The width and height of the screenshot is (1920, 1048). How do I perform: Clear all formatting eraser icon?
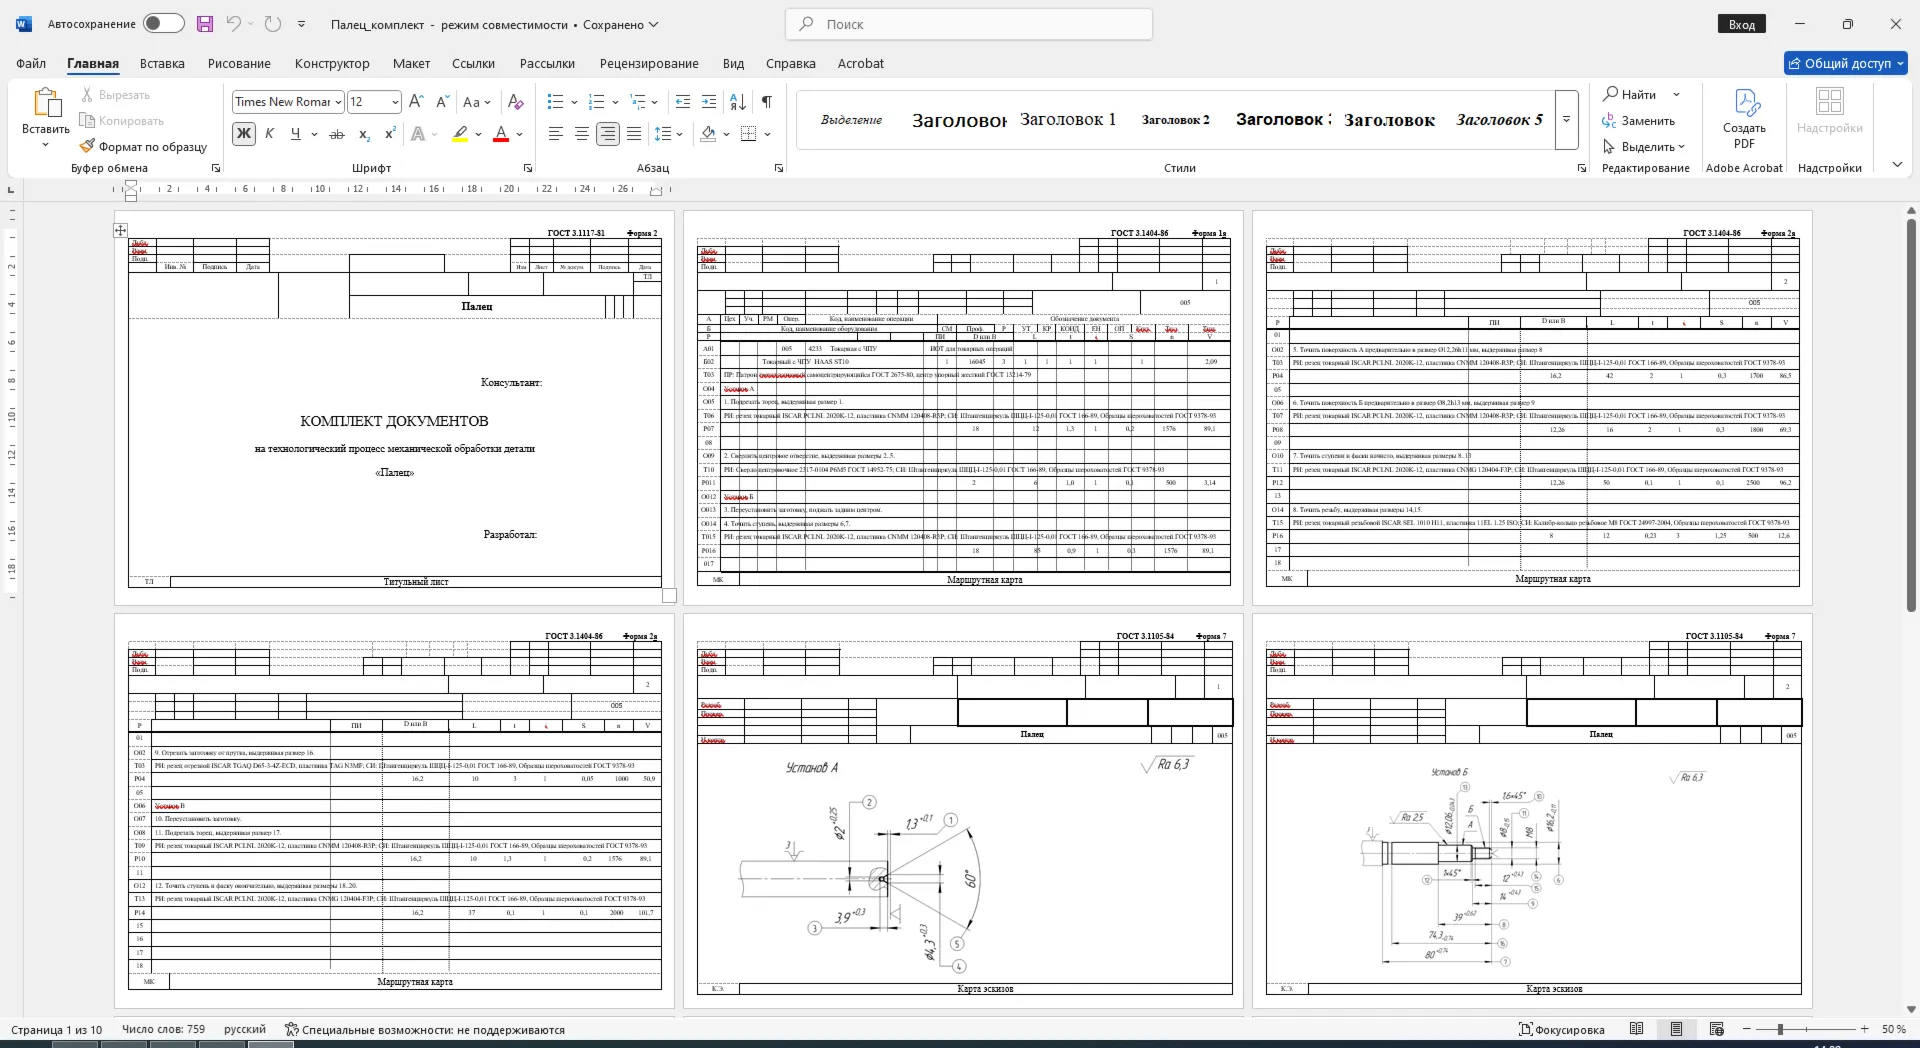tap(516, 102)
